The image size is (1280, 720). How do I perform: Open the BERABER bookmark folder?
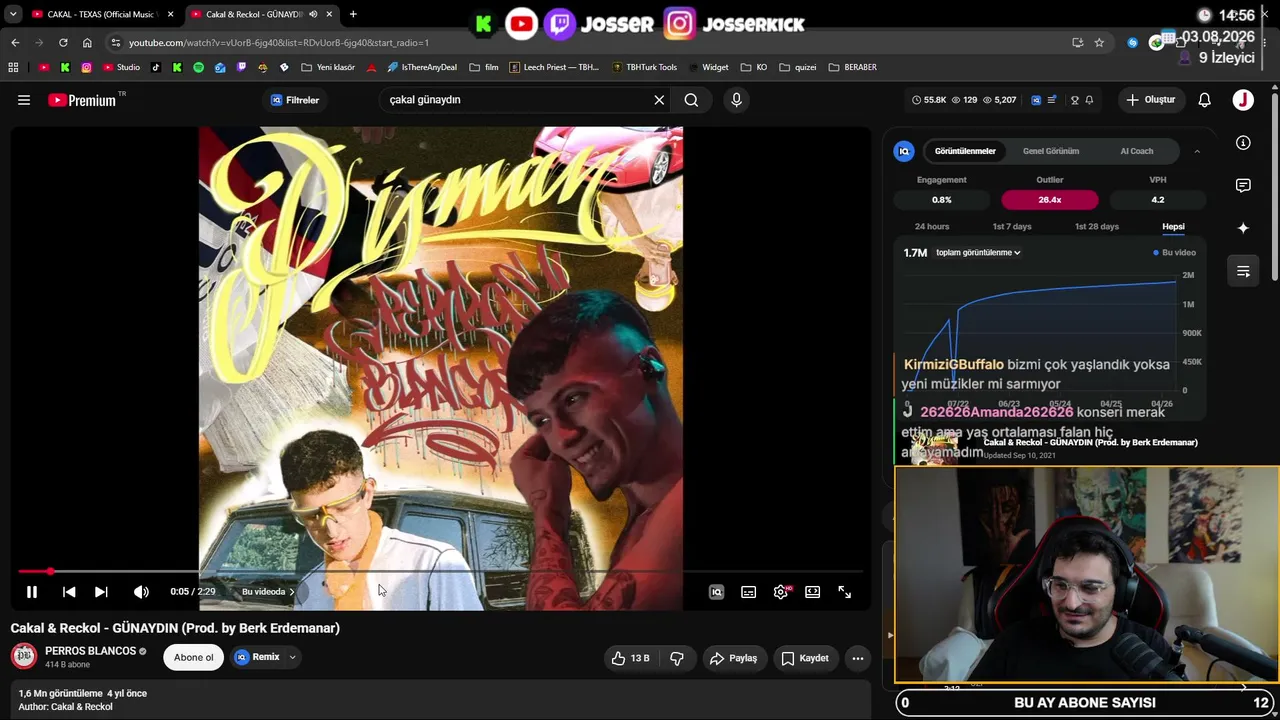[852, 67]
